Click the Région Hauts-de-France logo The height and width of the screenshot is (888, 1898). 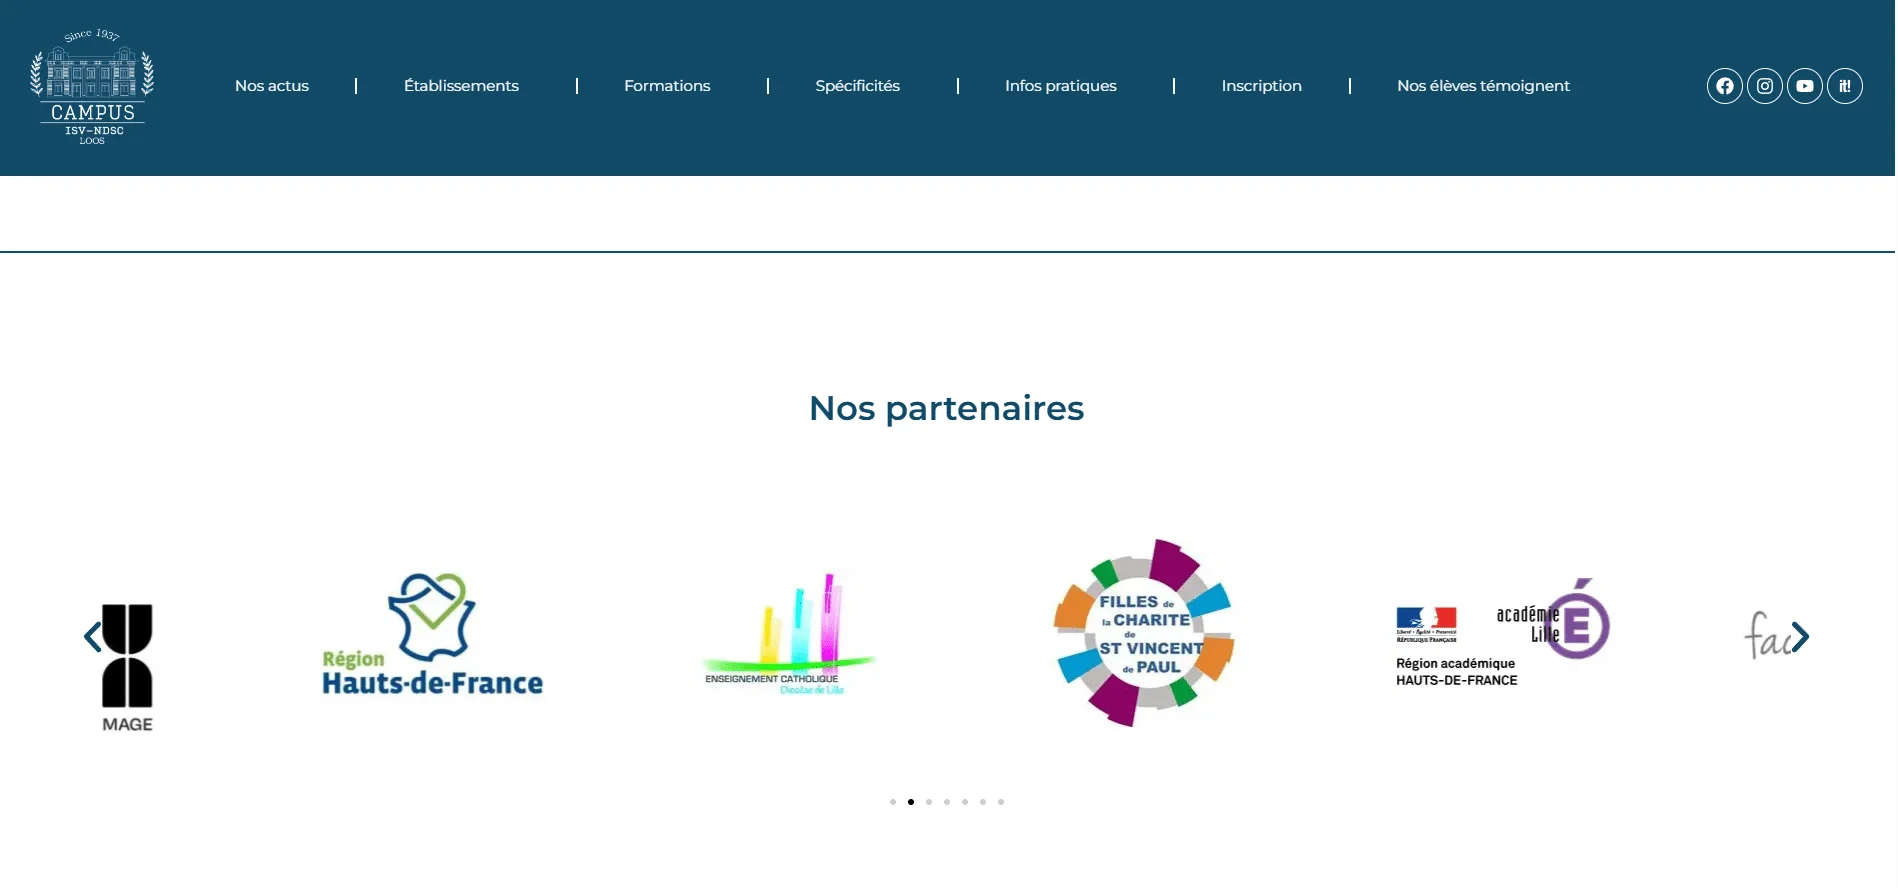tap(432, 634)
